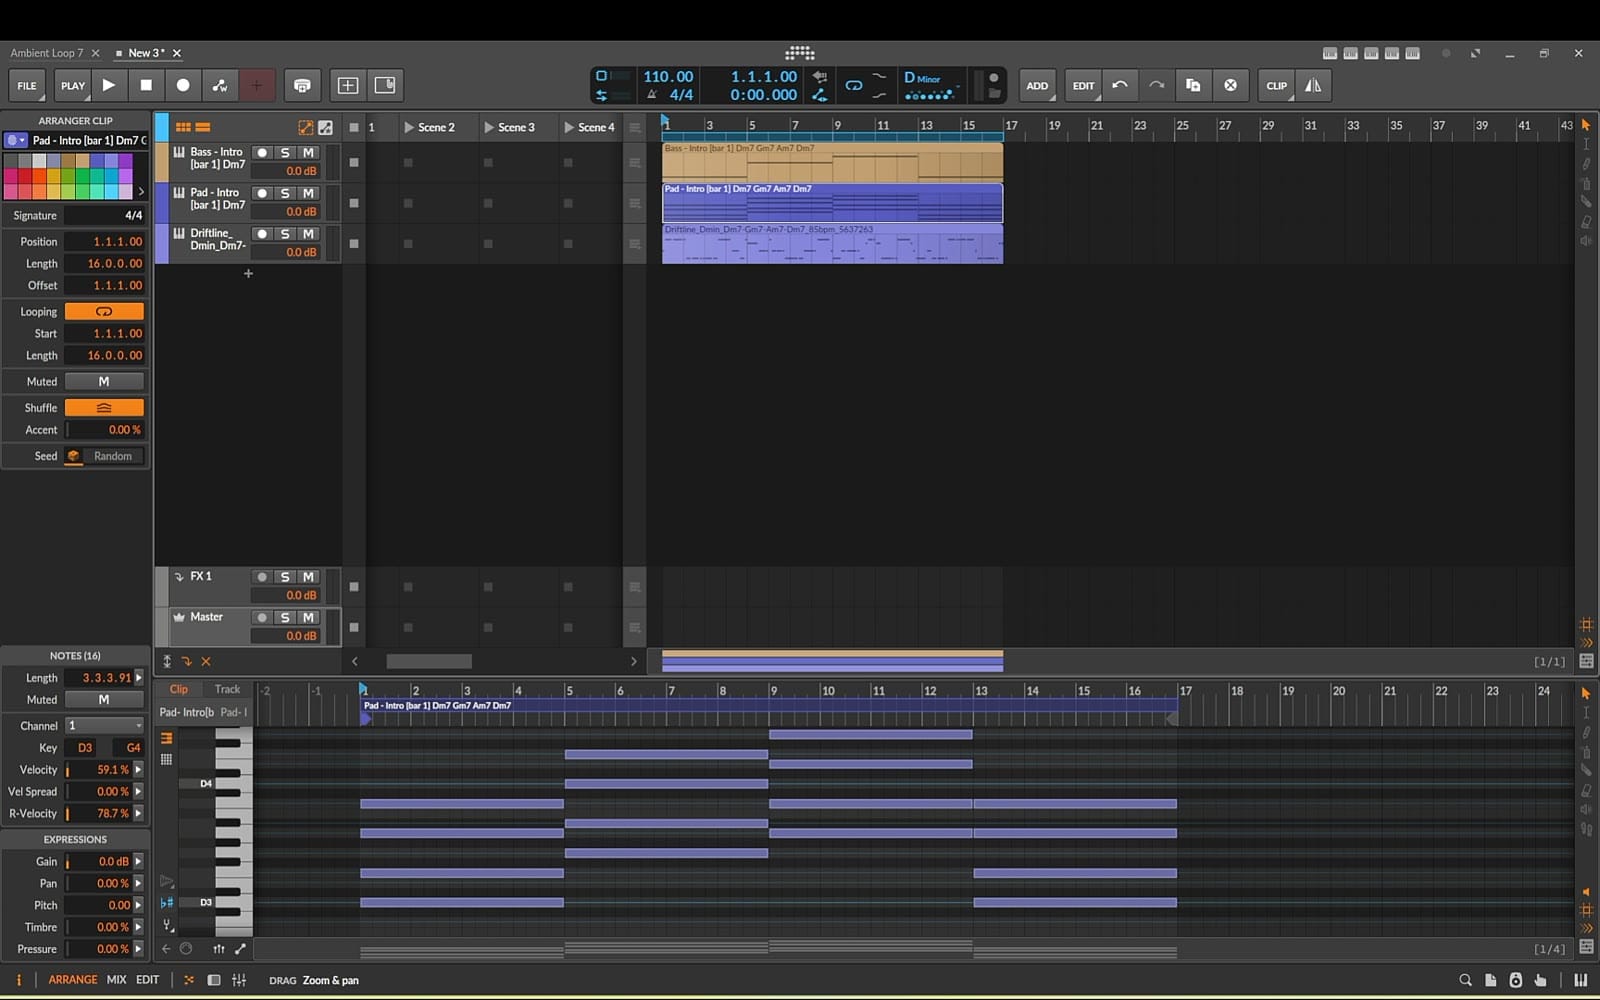Show the device panel sliders icon

(x=239, y=980)
